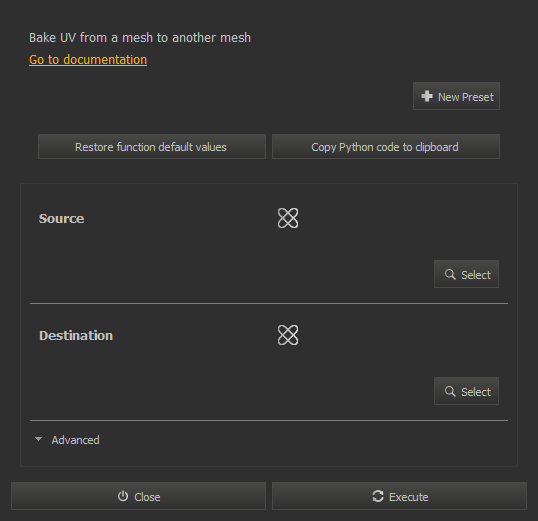538x521 pixels.
Task: Close the Bake UV dialog
Action: coord(138,496)
